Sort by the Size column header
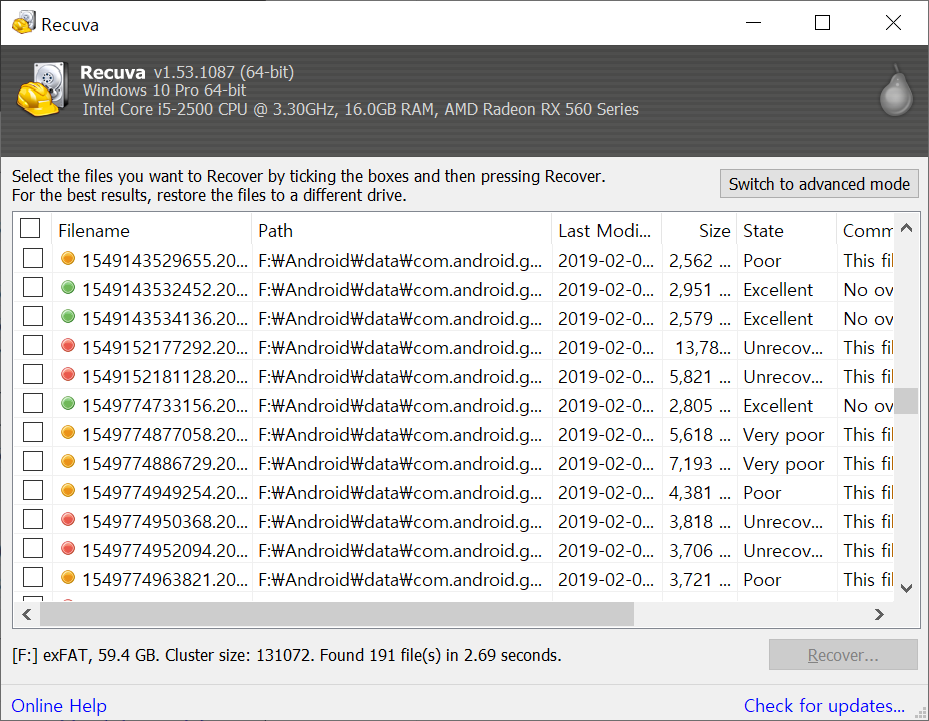This screenshot has width=929, height=721. 699,230
